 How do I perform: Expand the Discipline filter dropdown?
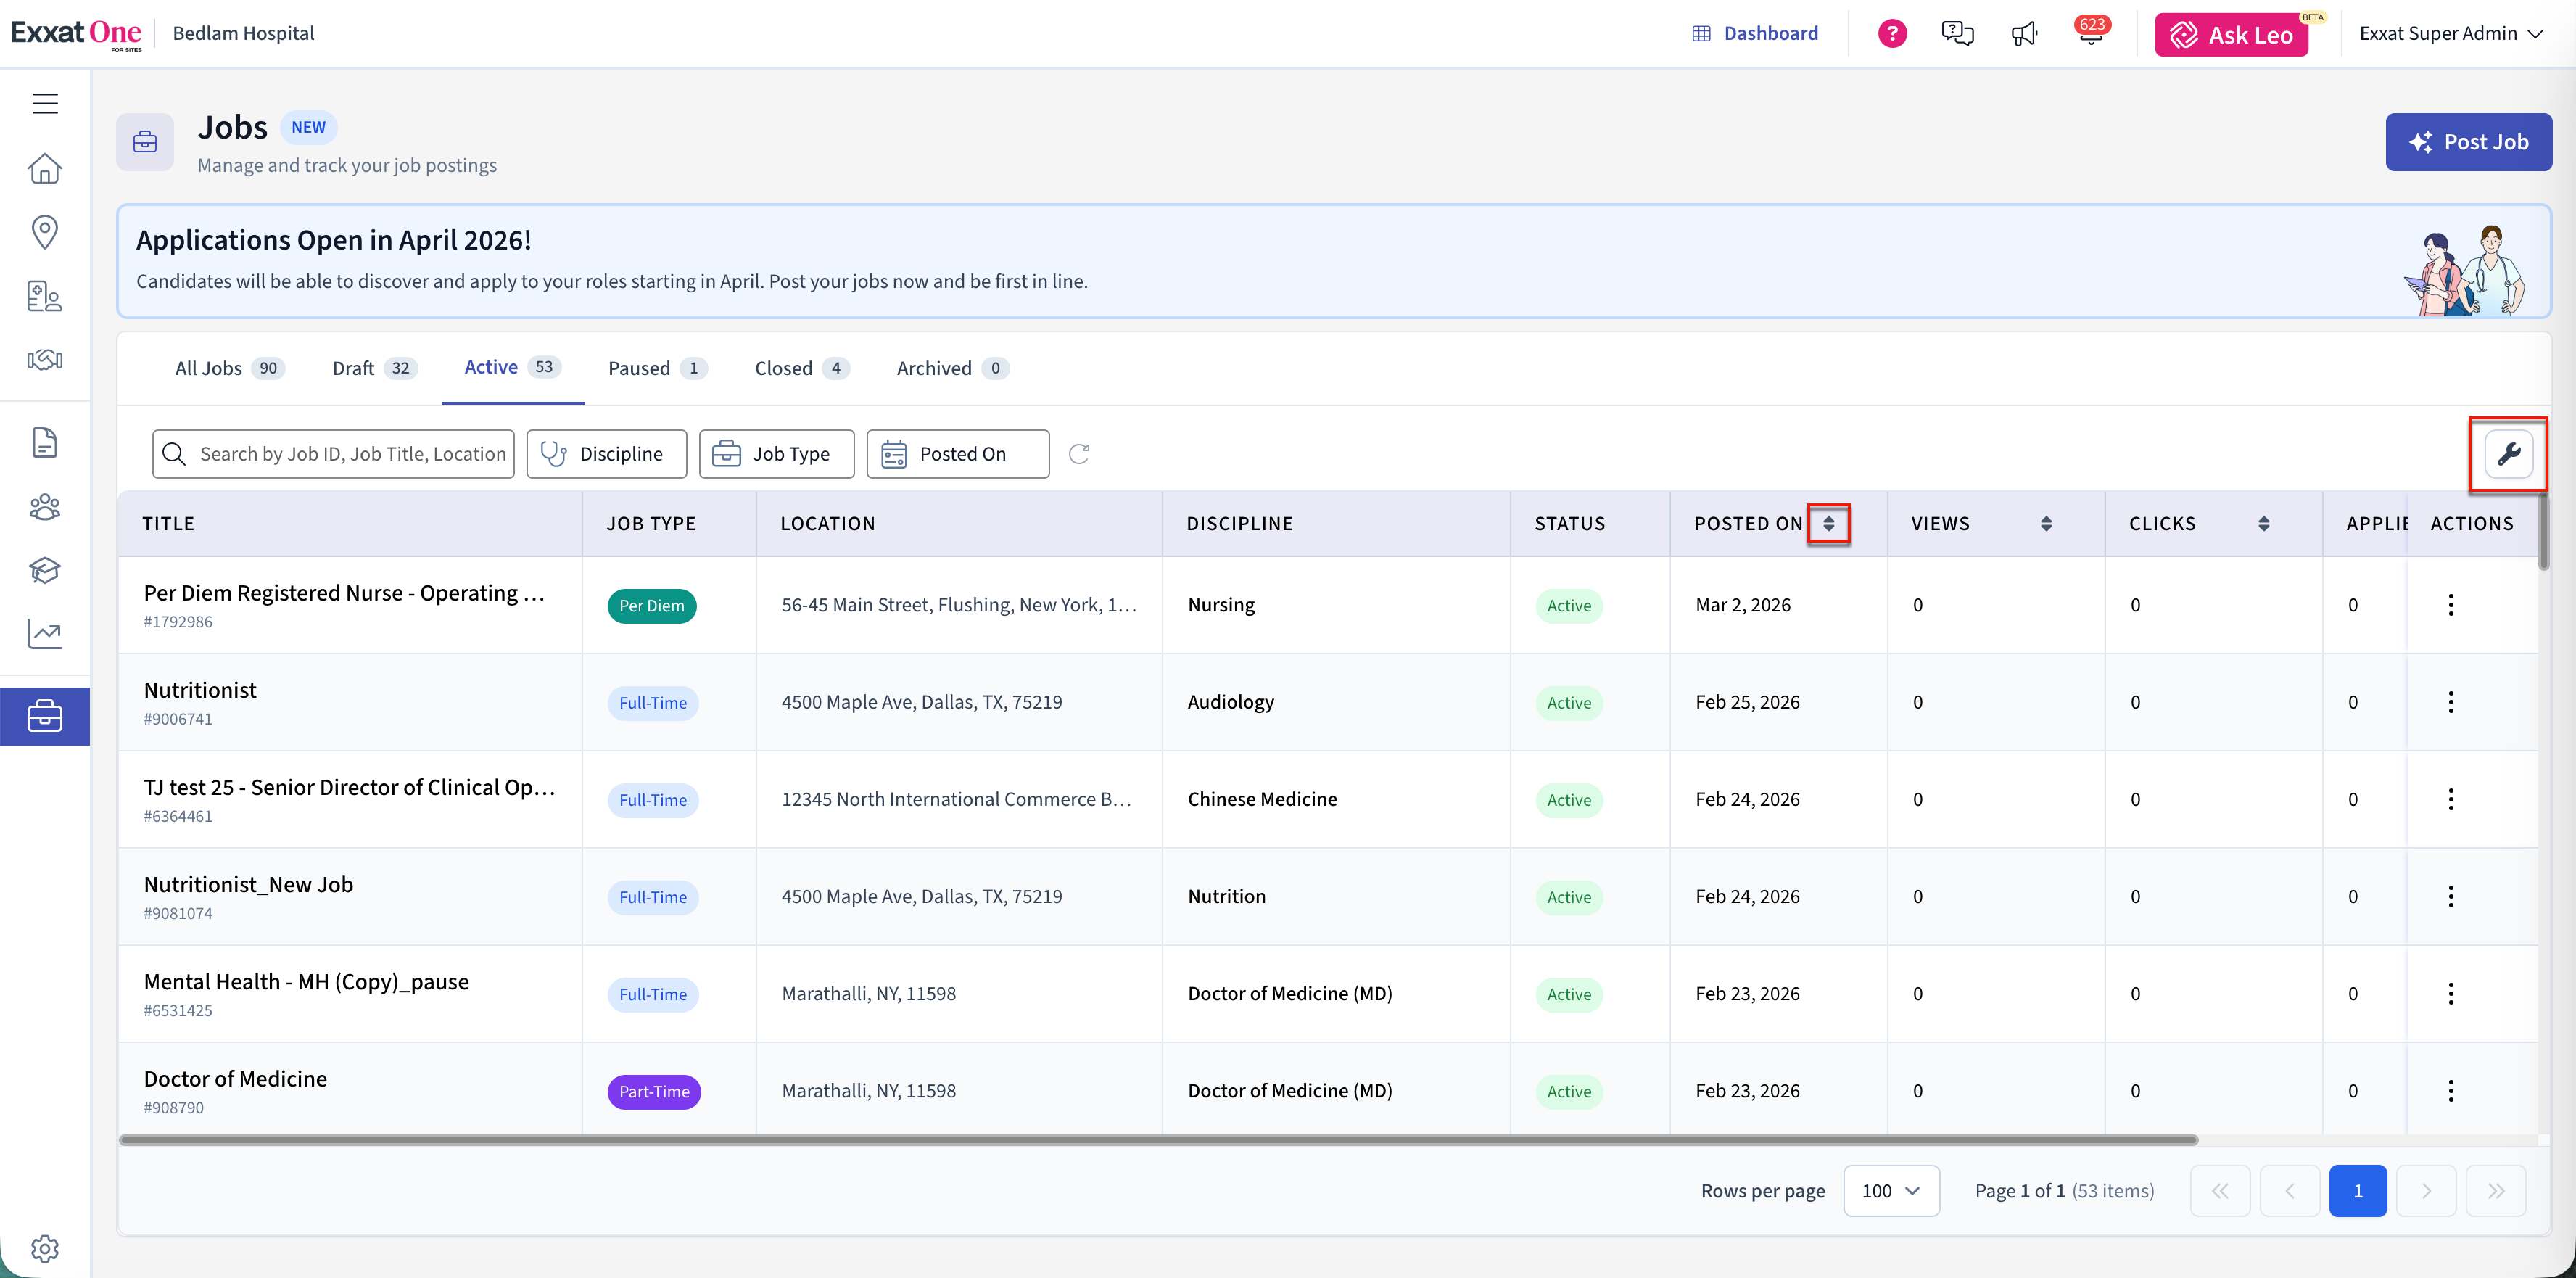point(606,454)
